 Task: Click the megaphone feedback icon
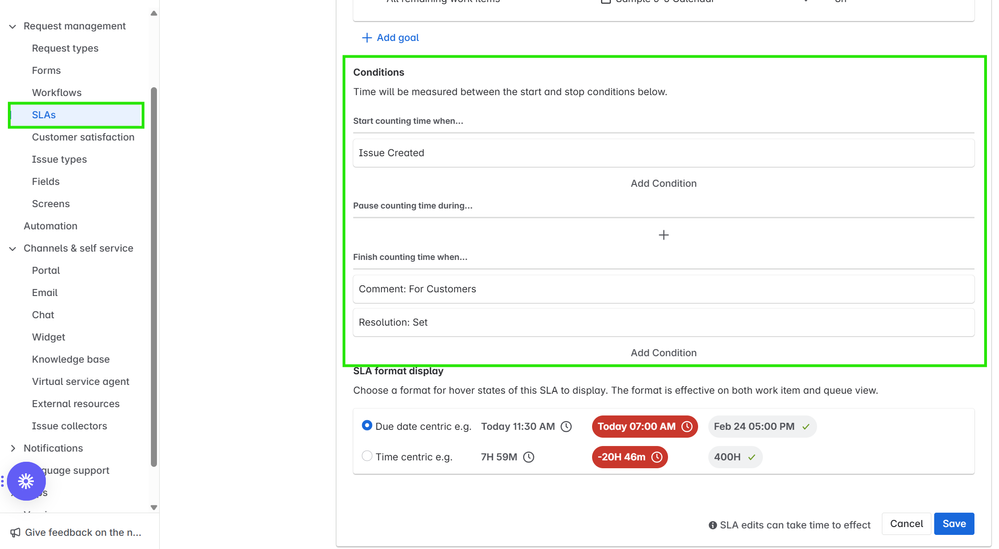[x=15, y=532]
